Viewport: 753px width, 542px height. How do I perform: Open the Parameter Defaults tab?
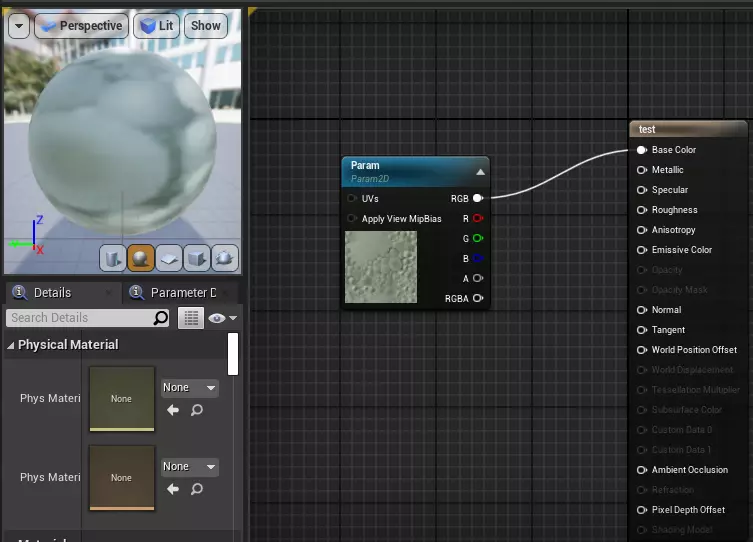(x=182, y=293)
